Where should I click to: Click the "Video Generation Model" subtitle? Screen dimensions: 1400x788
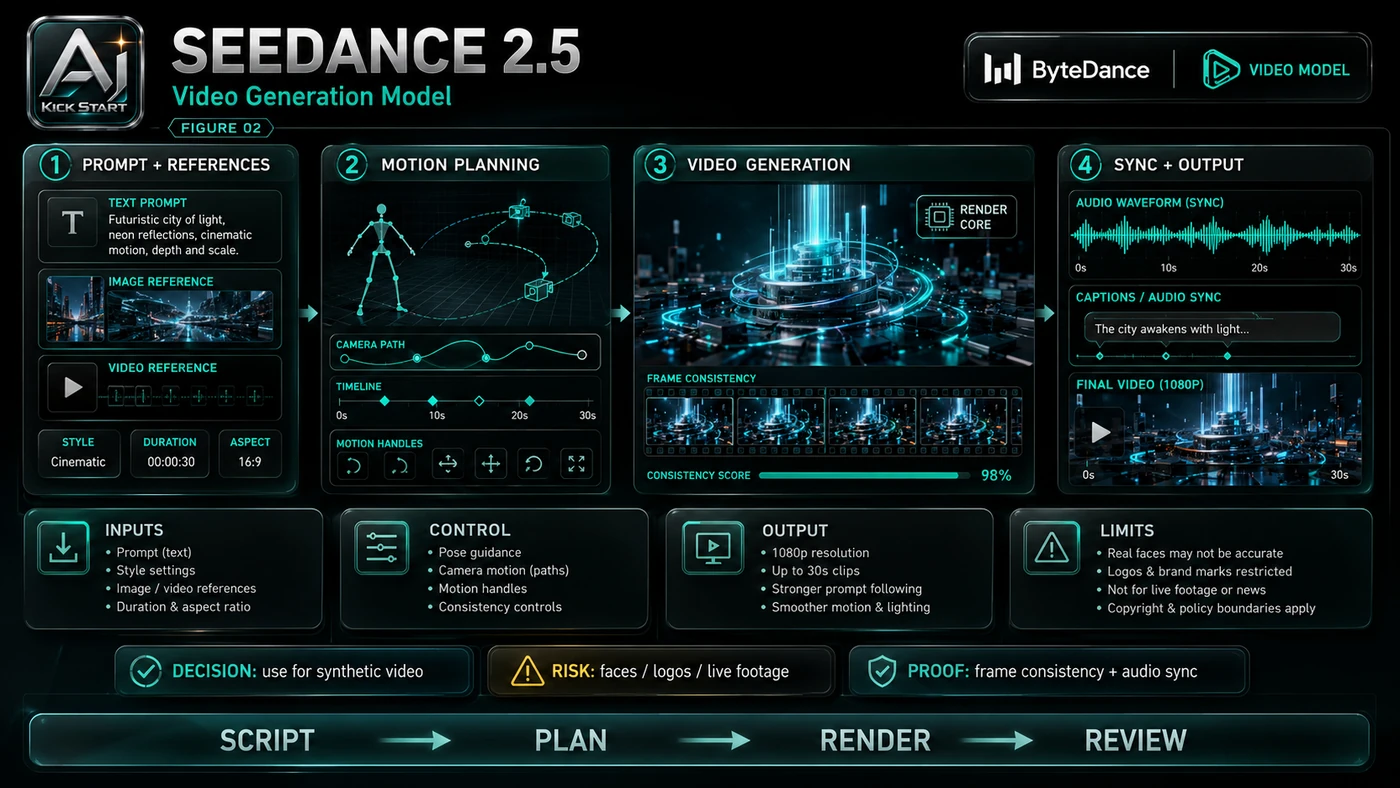(x=312, y=97)
